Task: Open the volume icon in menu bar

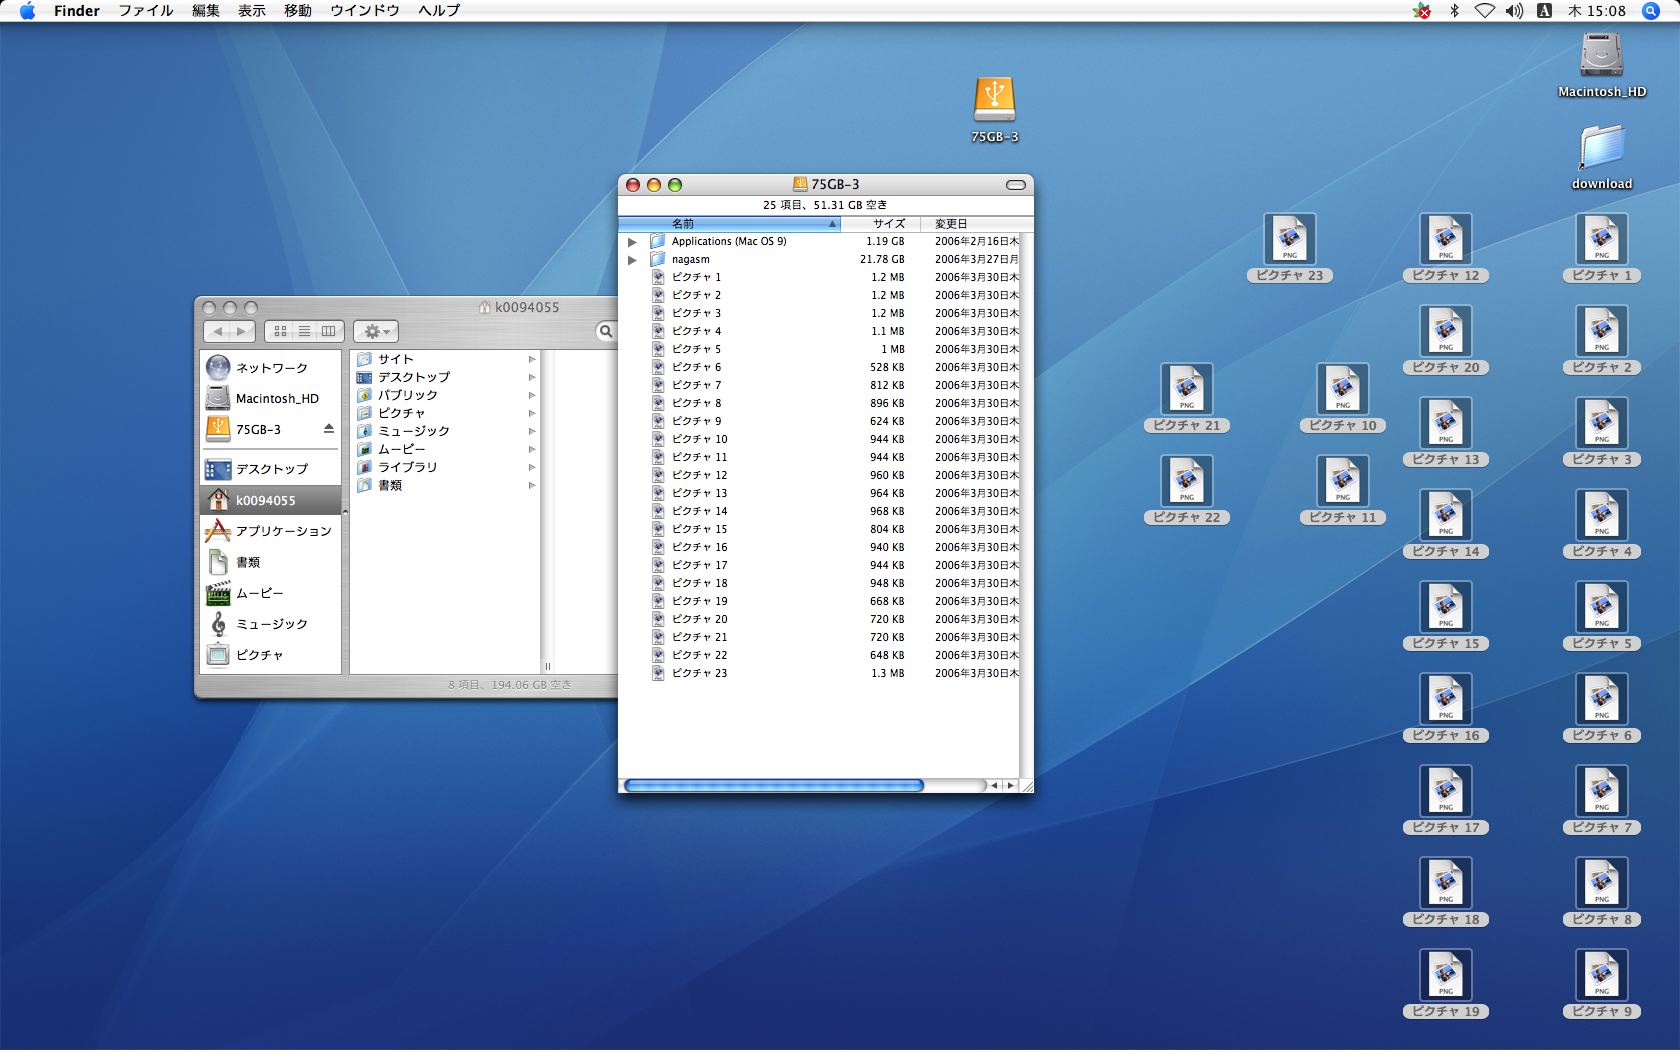Action: [1514, 11]
